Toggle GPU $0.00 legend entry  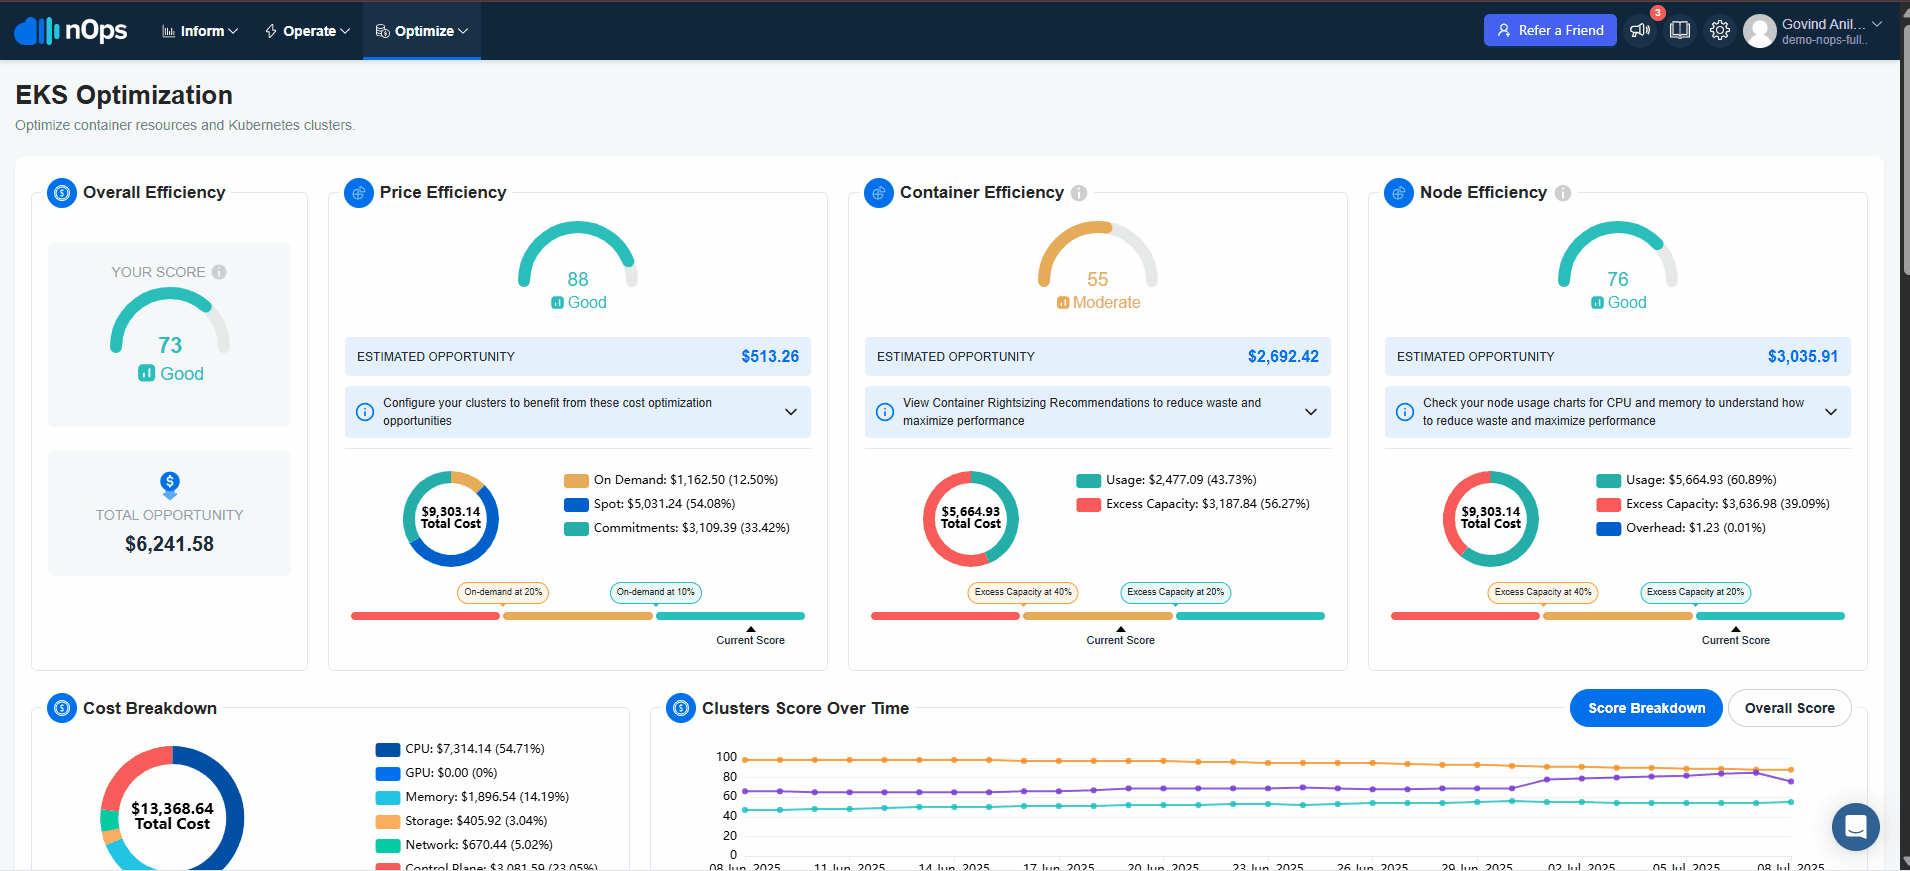[x=436, y=773]
